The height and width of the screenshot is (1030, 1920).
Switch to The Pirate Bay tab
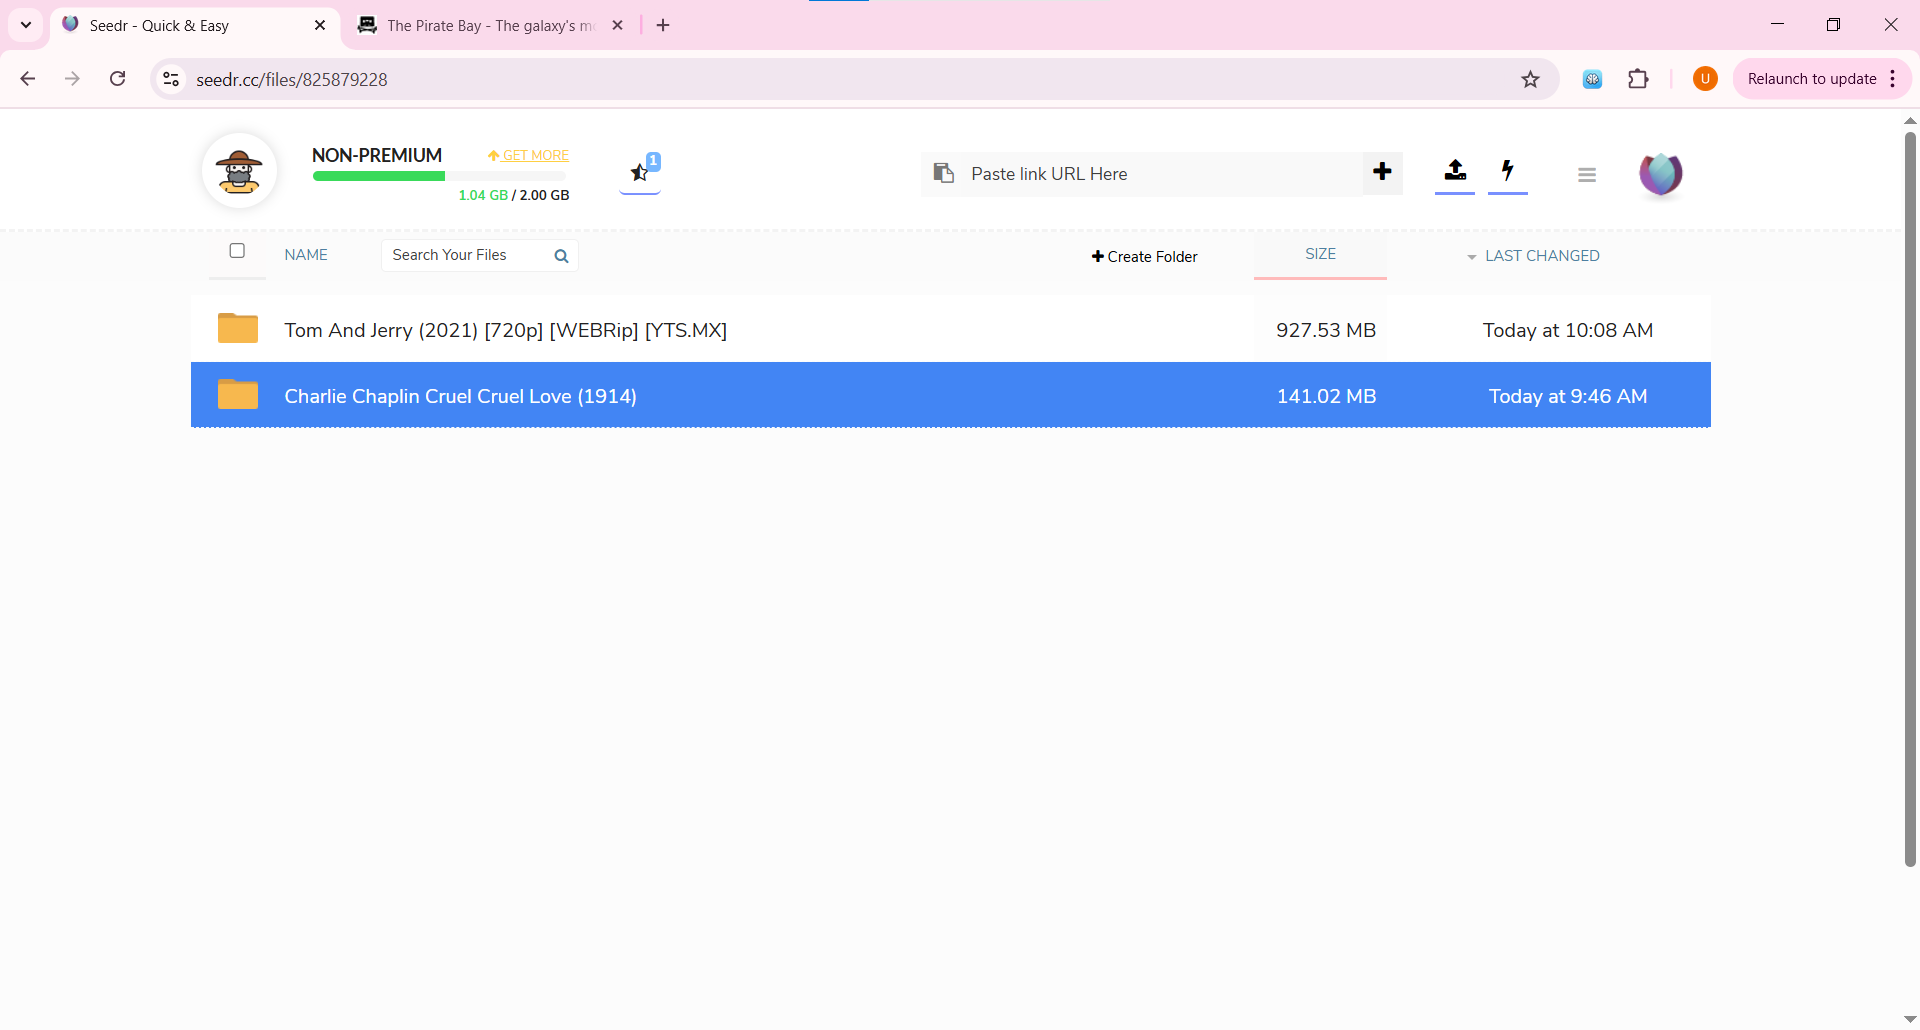coord(489,26)
